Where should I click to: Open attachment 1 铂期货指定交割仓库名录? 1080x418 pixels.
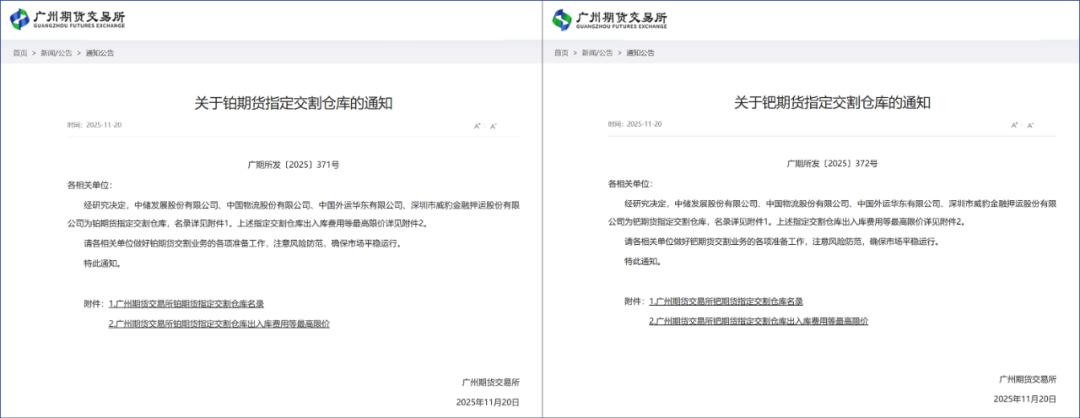coord(187,304)
